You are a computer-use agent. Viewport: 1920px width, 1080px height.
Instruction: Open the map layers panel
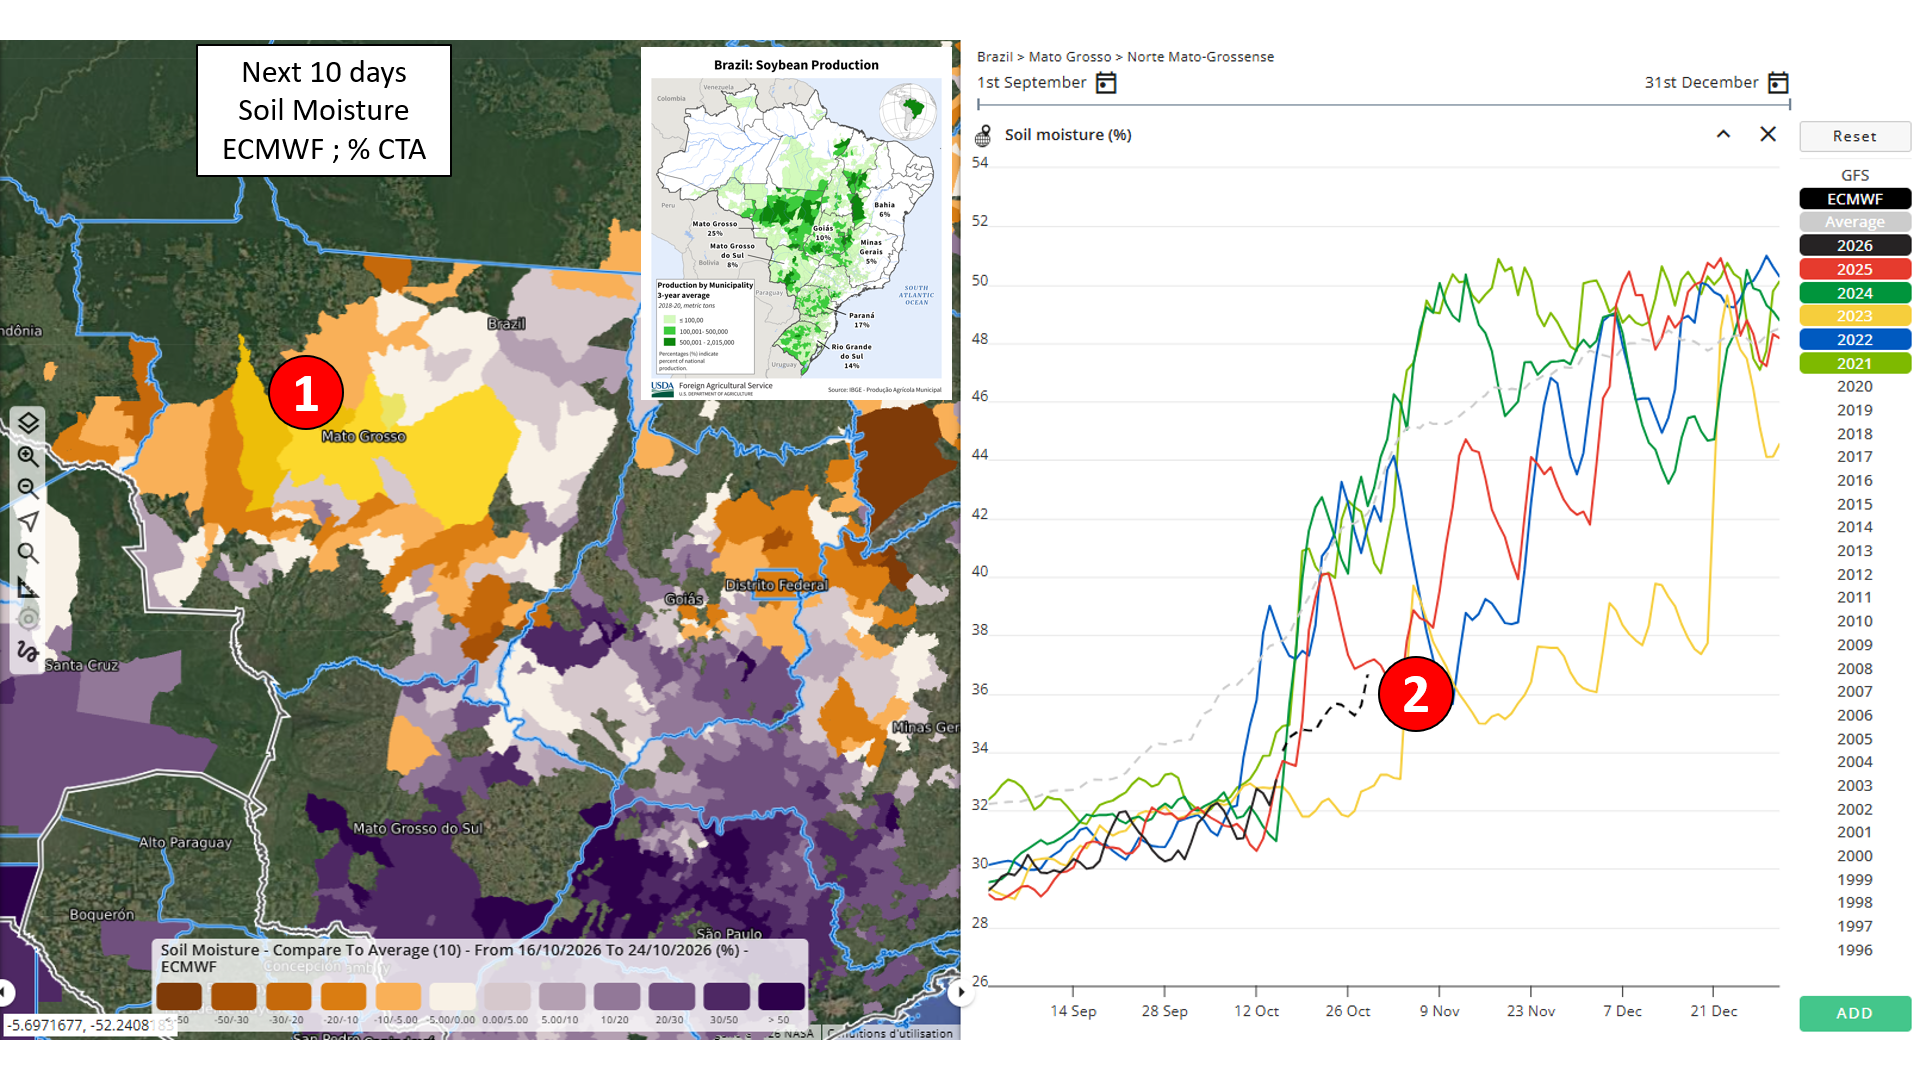pyautogui.click(x=28, y=423)
